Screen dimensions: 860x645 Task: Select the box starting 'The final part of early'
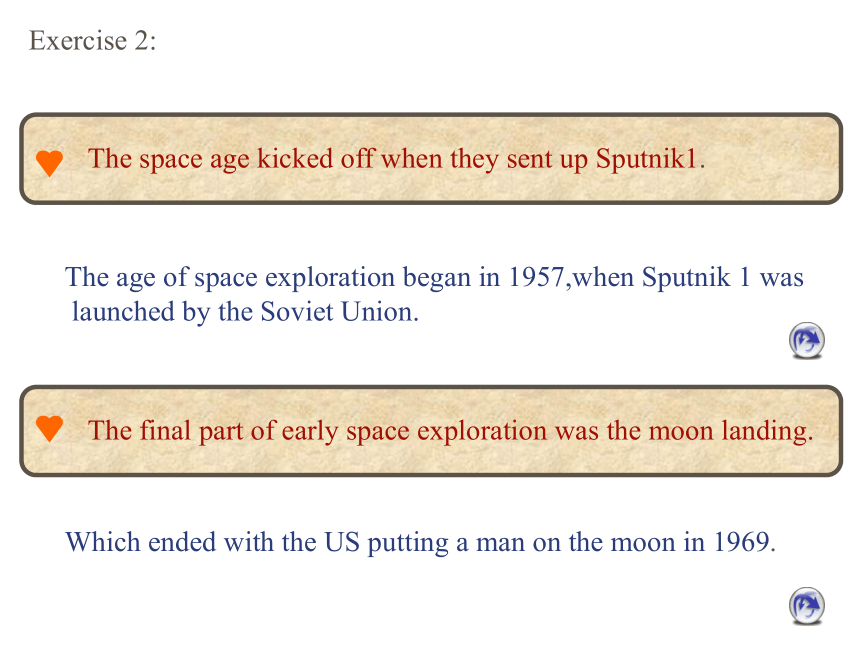pos(431,431)
